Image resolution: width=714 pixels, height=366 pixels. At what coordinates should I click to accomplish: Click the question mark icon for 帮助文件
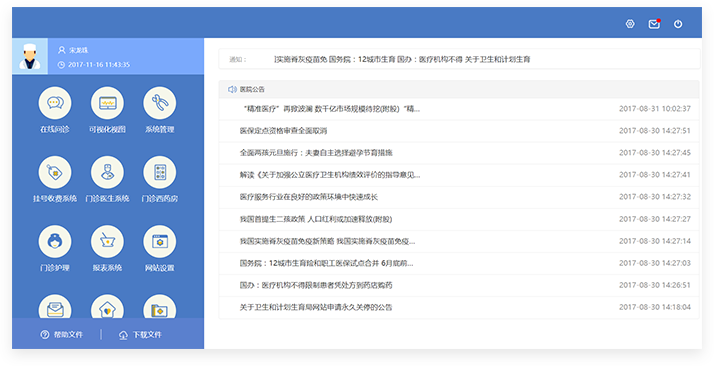coord(45,335)
